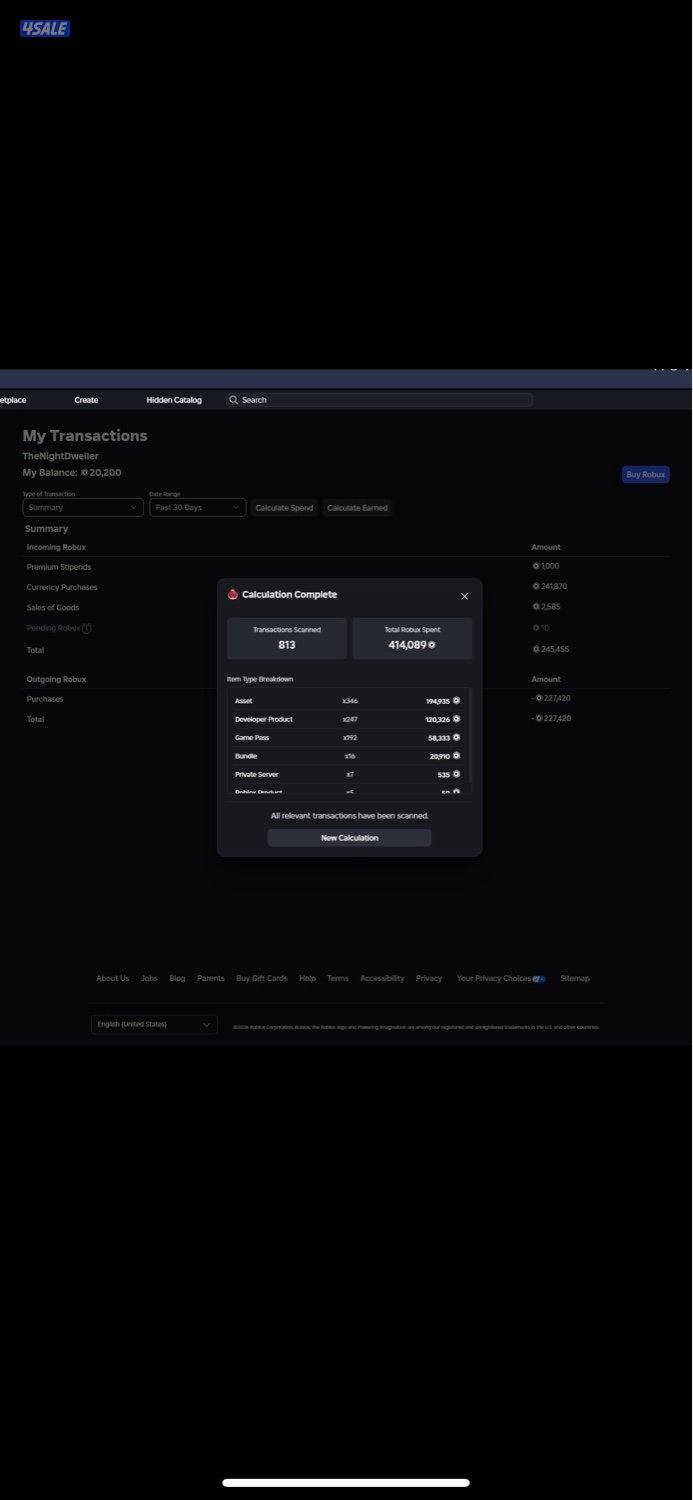Click Robux icon in Private Server row

[456, 774]
